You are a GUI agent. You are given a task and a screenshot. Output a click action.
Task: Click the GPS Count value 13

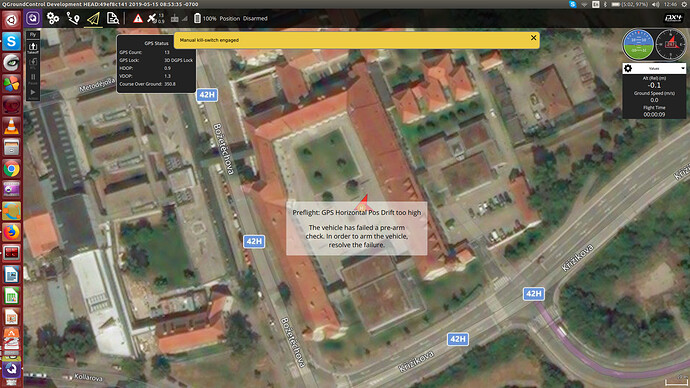(x=167, y=52)
